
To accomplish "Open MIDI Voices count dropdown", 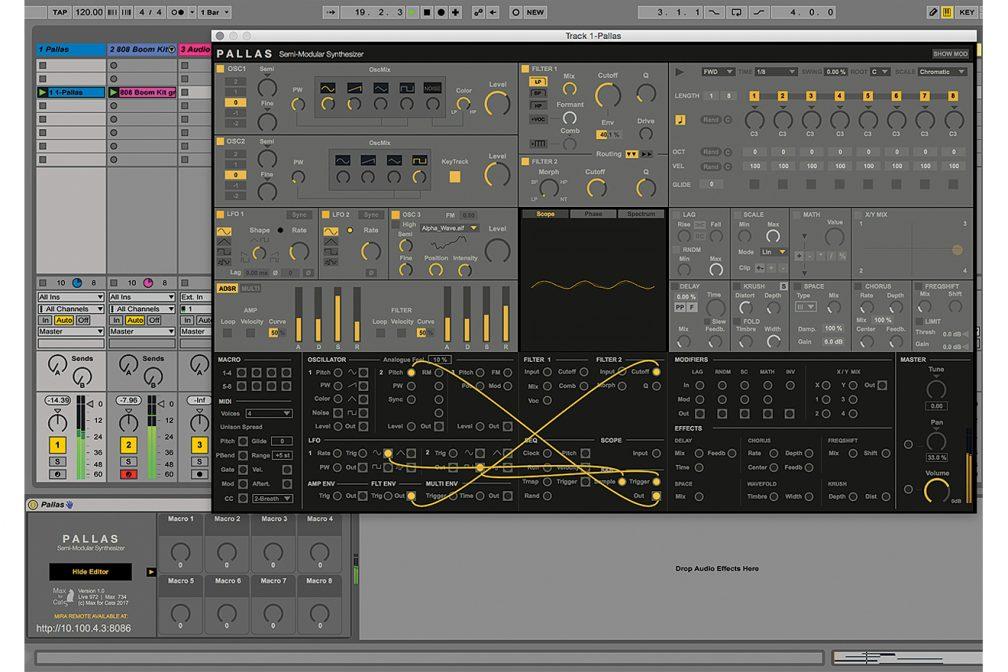I will click(x=269, y=413).
